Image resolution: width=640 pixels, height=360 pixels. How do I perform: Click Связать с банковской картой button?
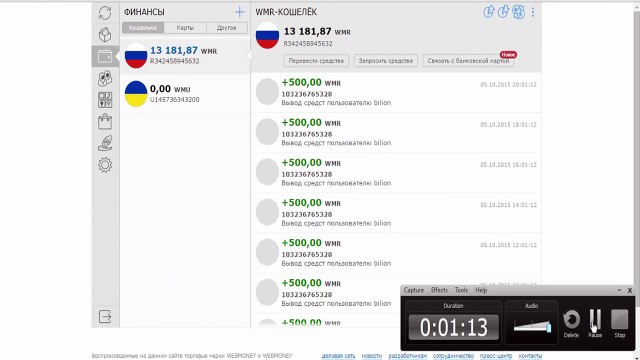coord(468,61)
